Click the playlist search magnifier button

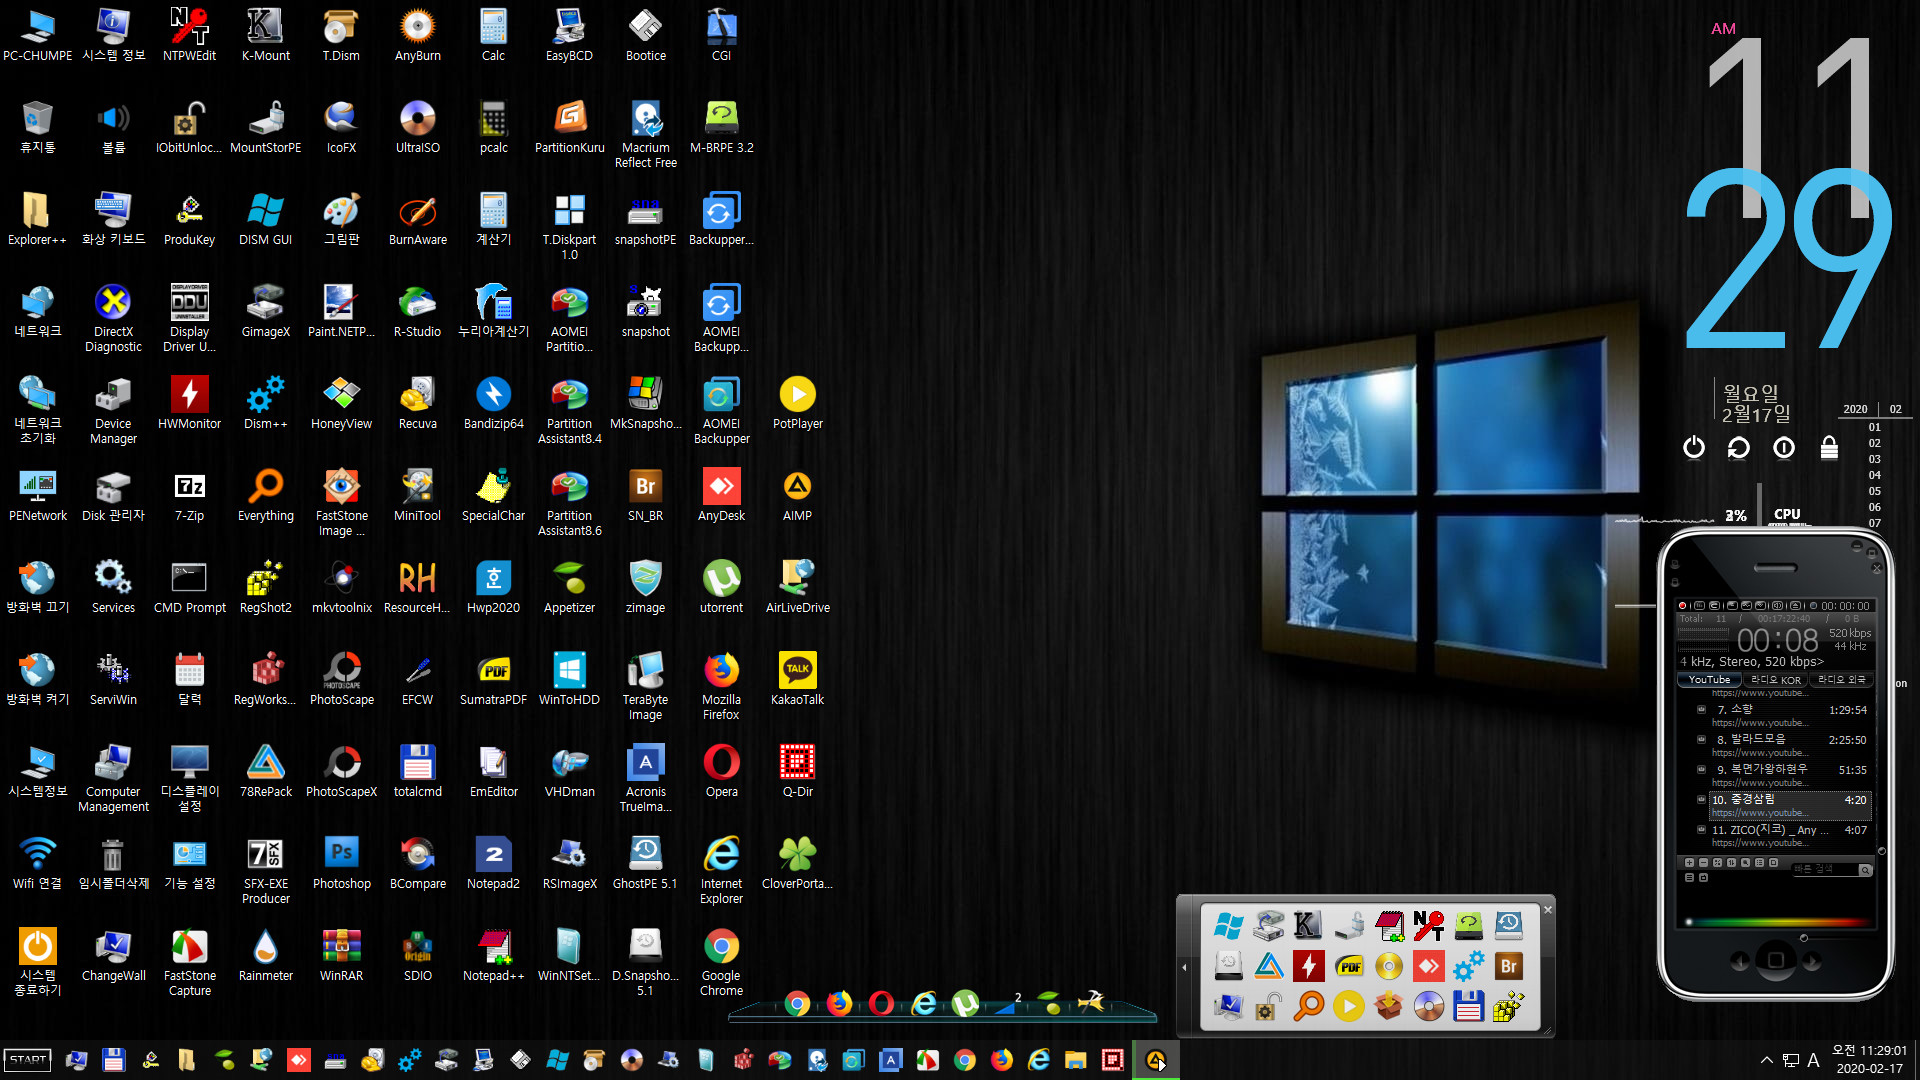(1865, 870)
